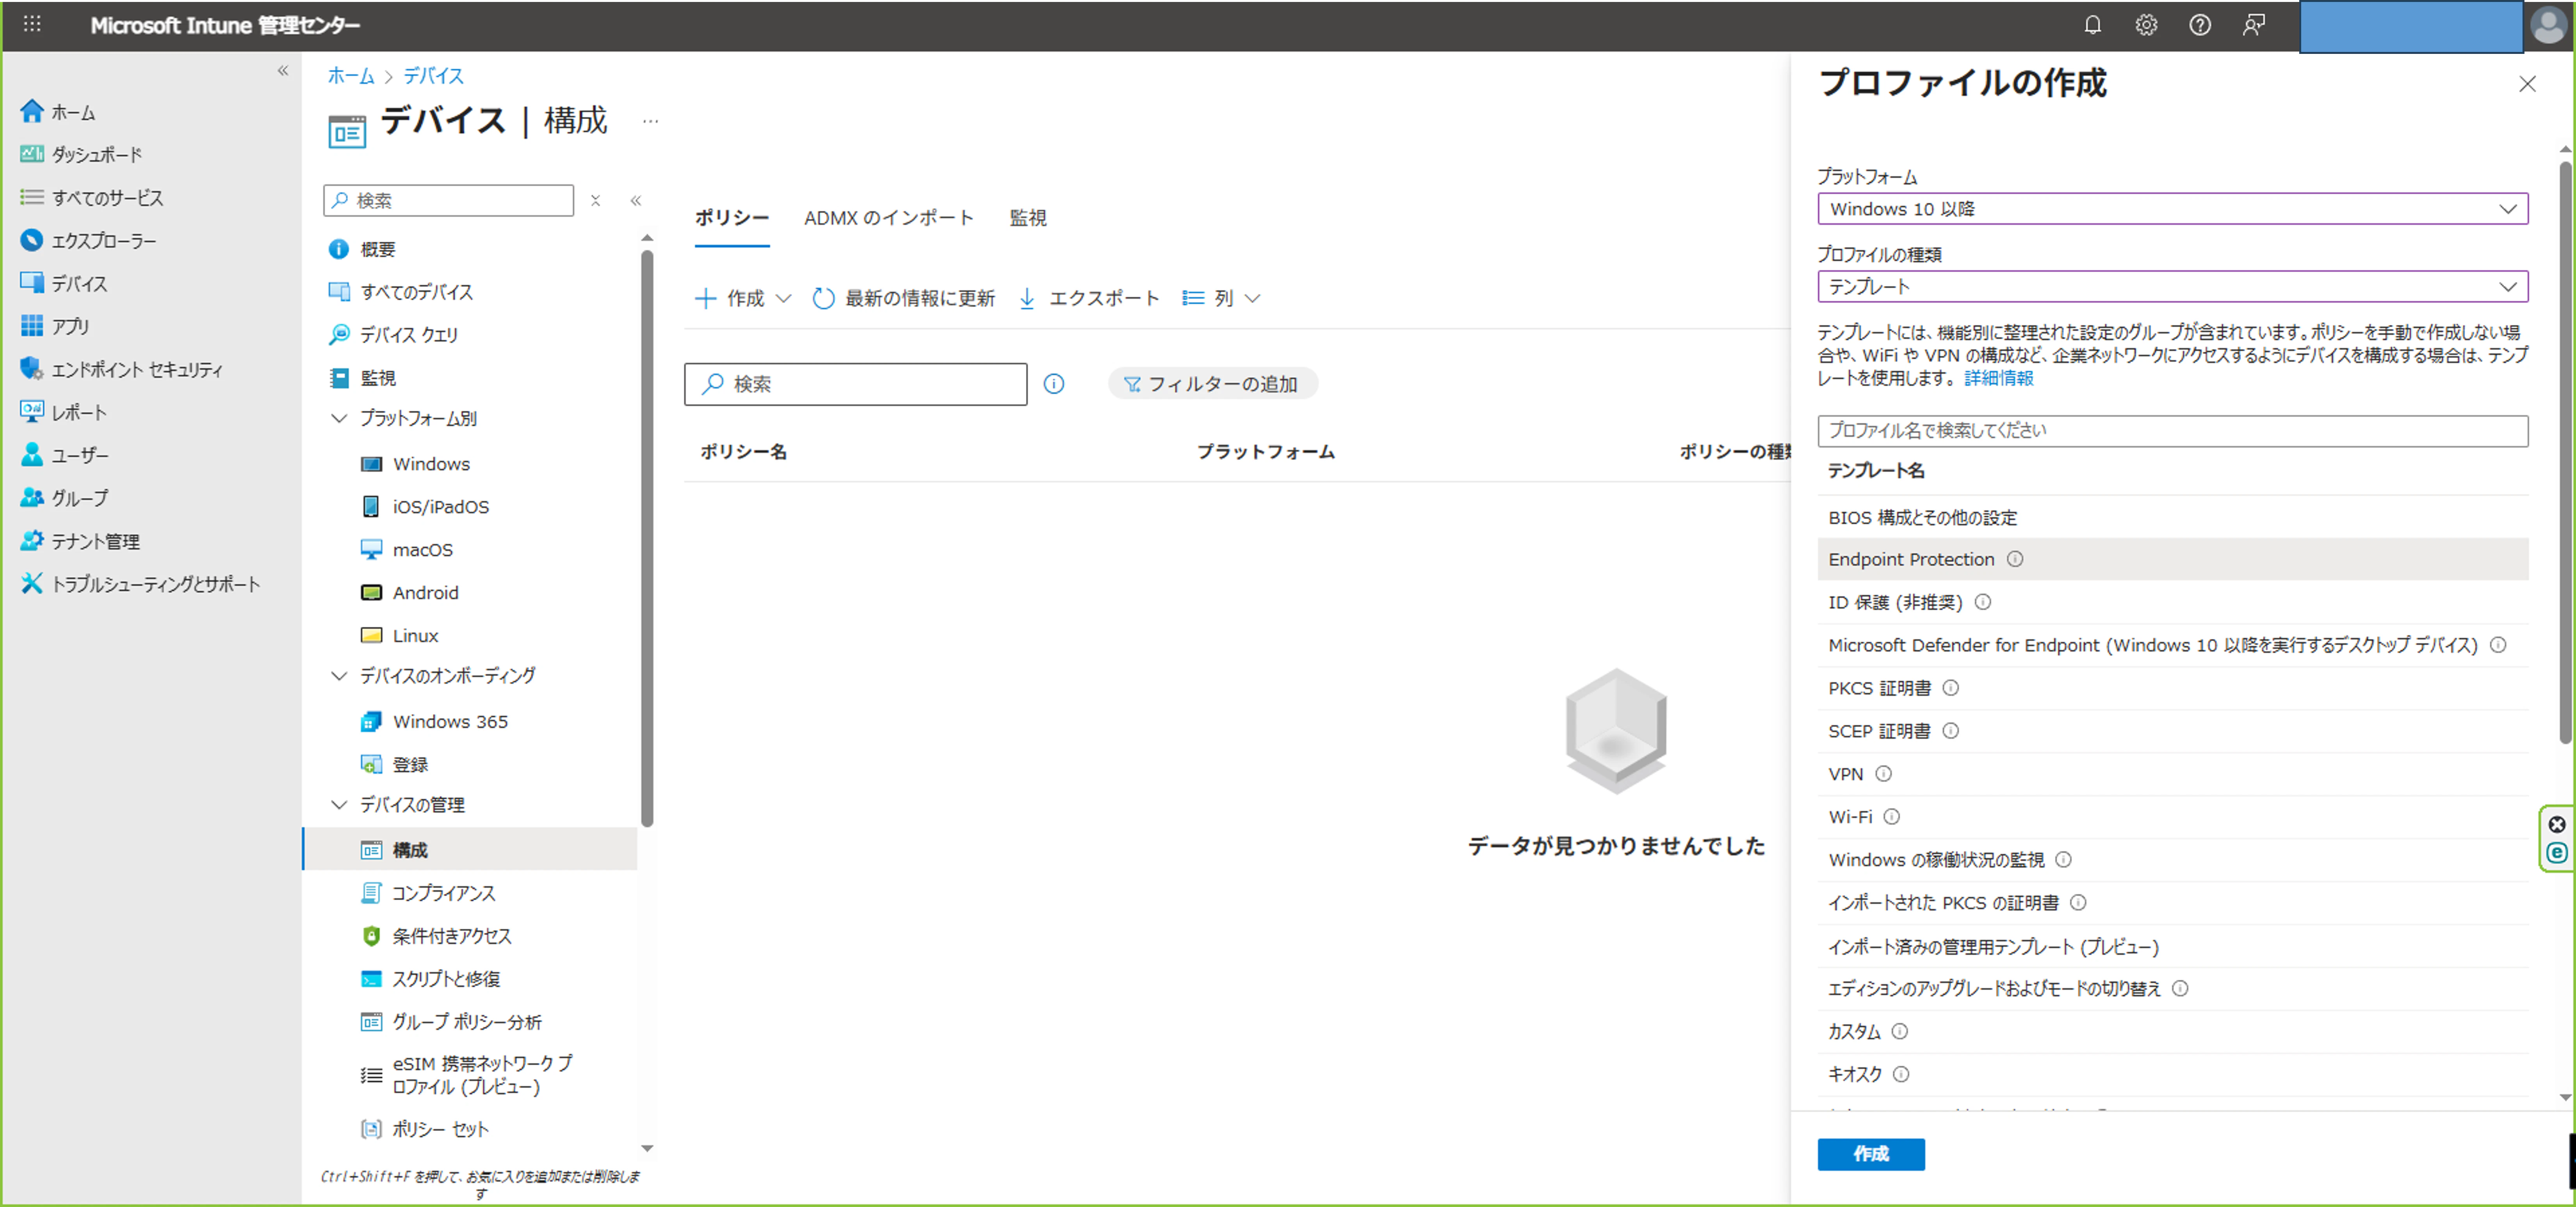Close the プロファイルの作成 panel

(2527, 84)
